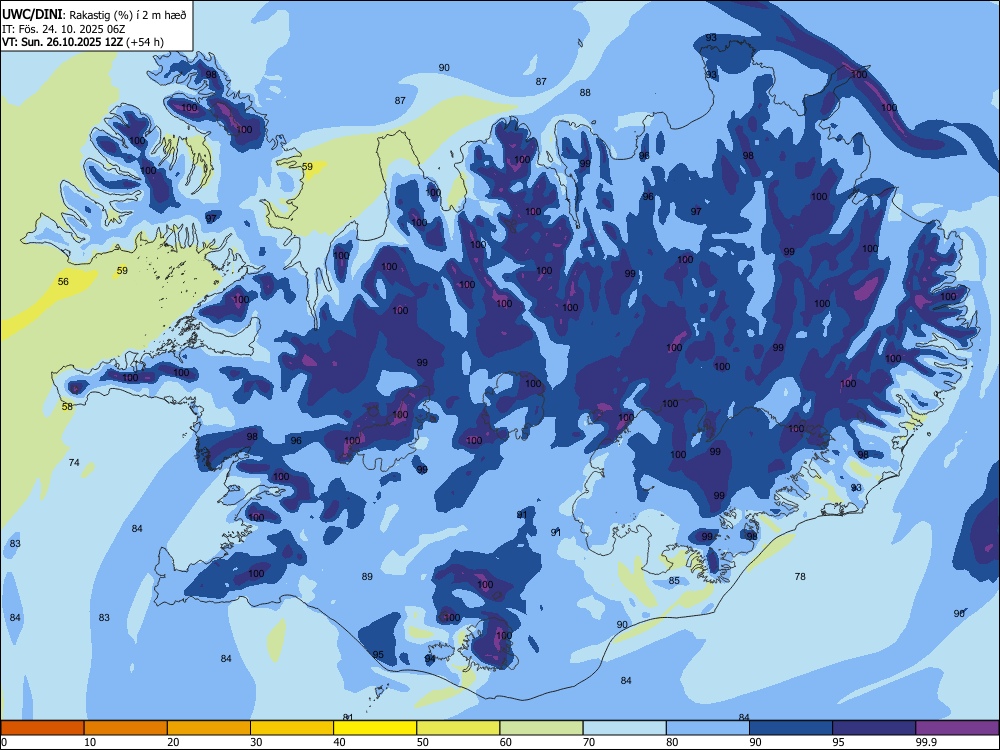Click the '88' humidity value on the map
Viewport: 1000px width, 750px height.
[585, 92]
